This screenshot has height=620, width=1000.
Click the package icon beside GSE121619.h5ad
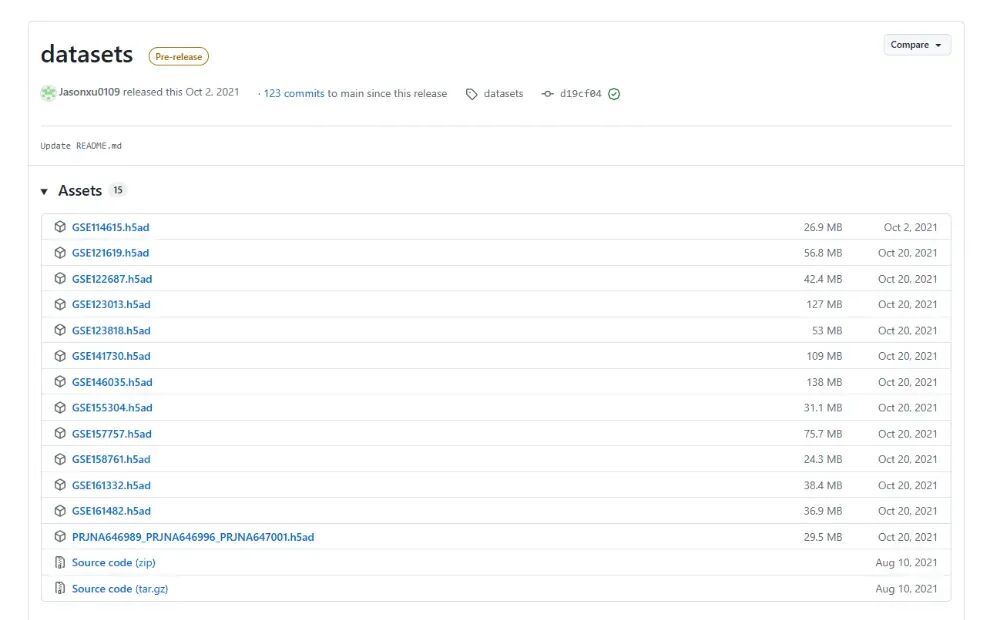point(60,253)
